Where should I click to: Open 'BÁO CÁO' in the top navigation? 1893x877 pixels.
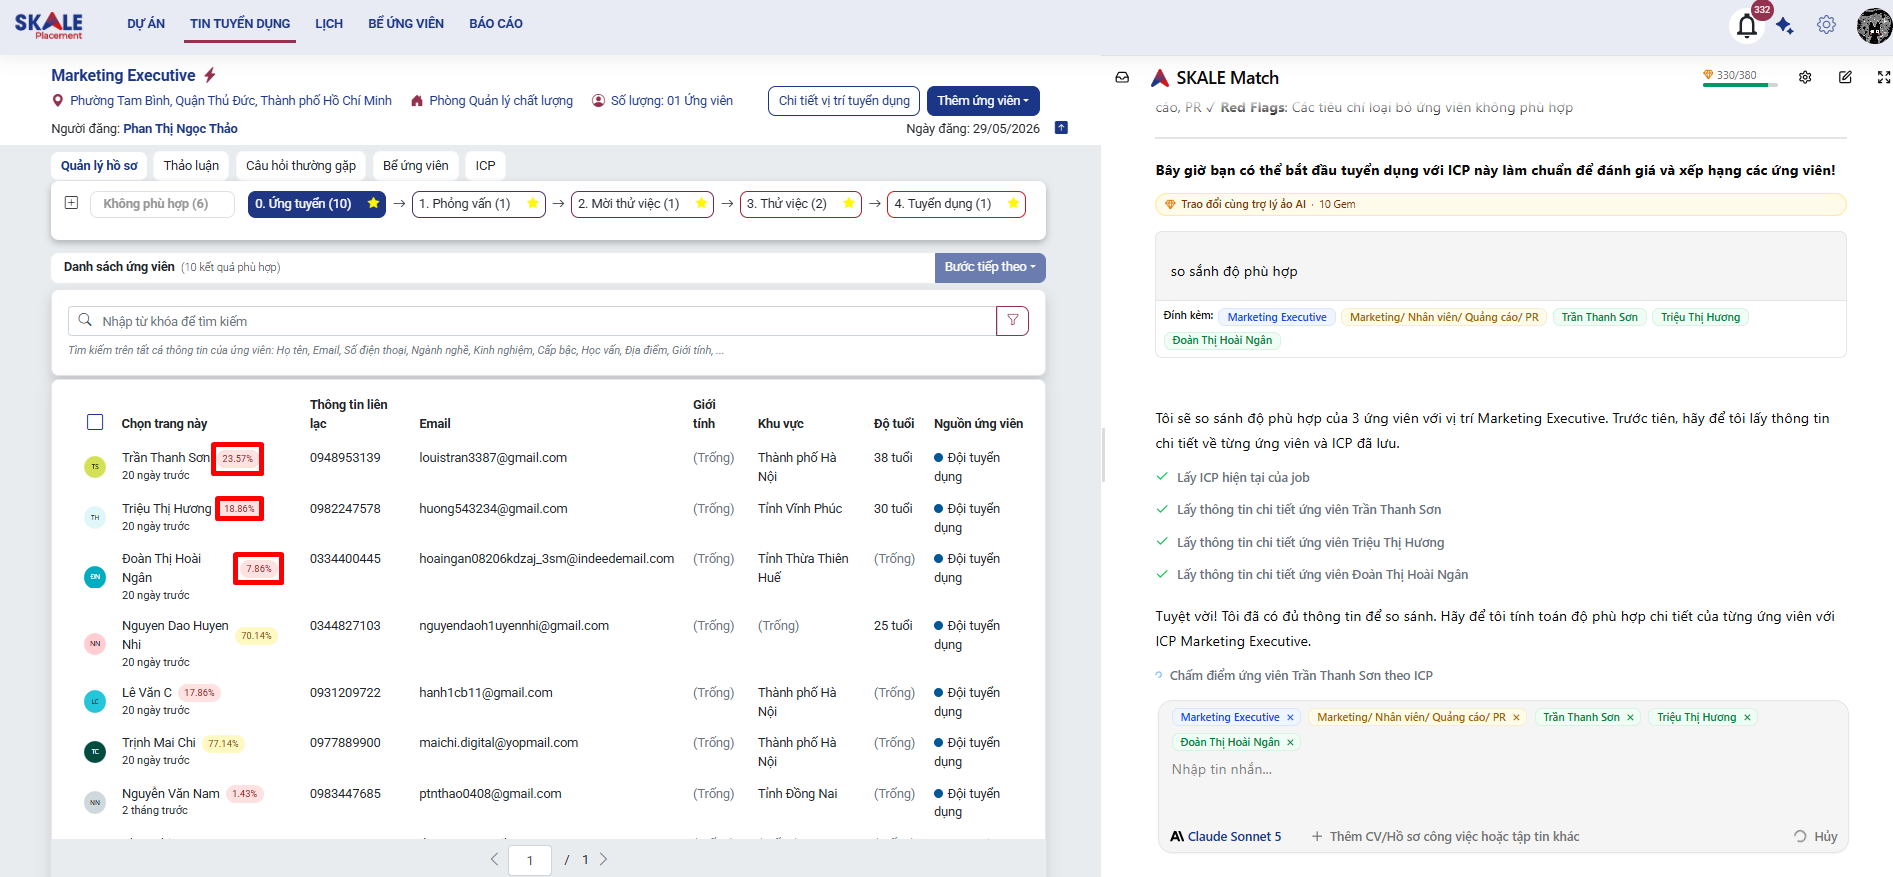click(496, 24)
